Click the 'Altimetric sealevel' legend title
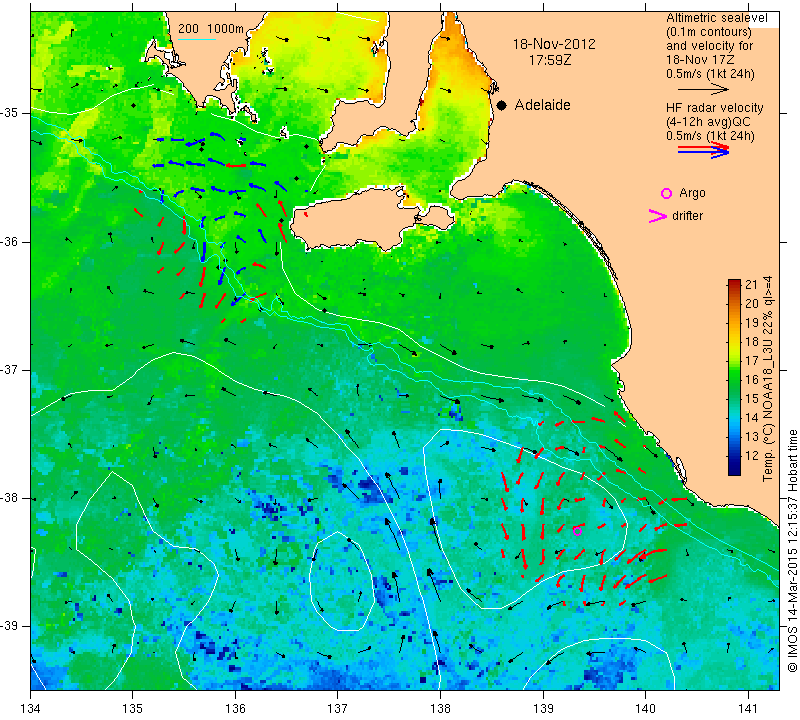The height and width of the screenshot is (720, 800). (716, 18)
